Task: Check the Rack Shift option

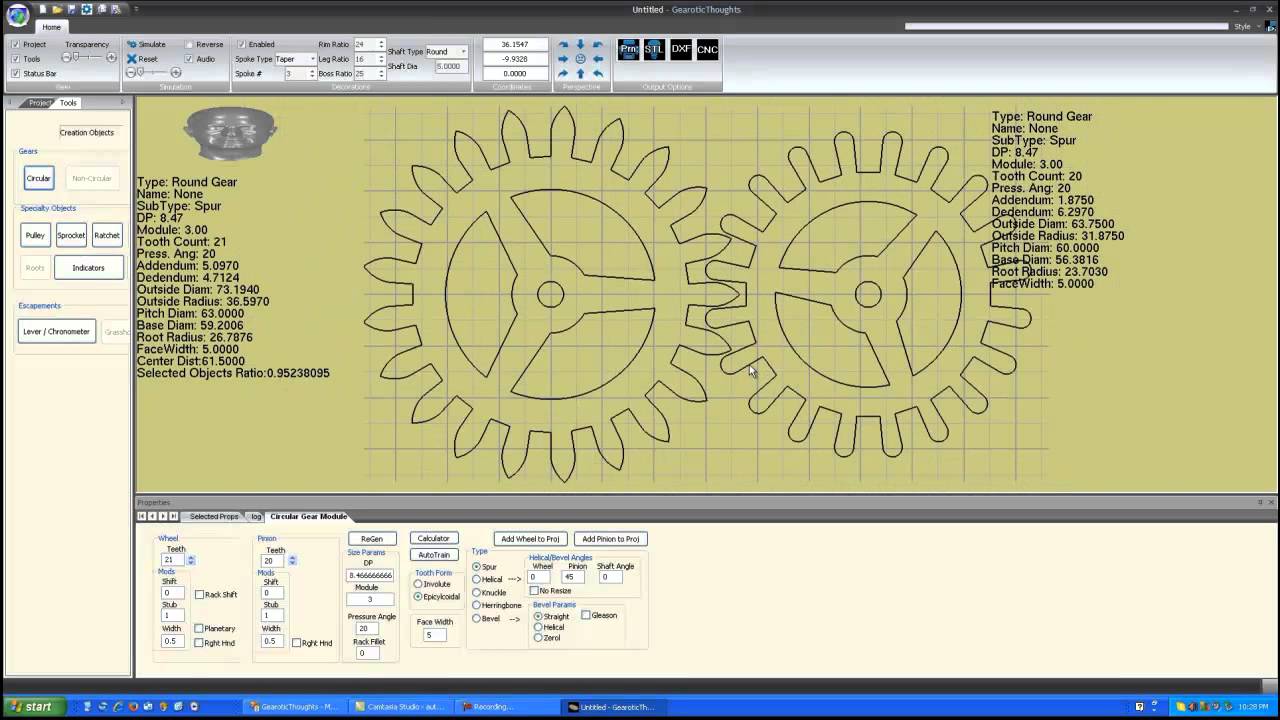Action: [x=199, y=595]
